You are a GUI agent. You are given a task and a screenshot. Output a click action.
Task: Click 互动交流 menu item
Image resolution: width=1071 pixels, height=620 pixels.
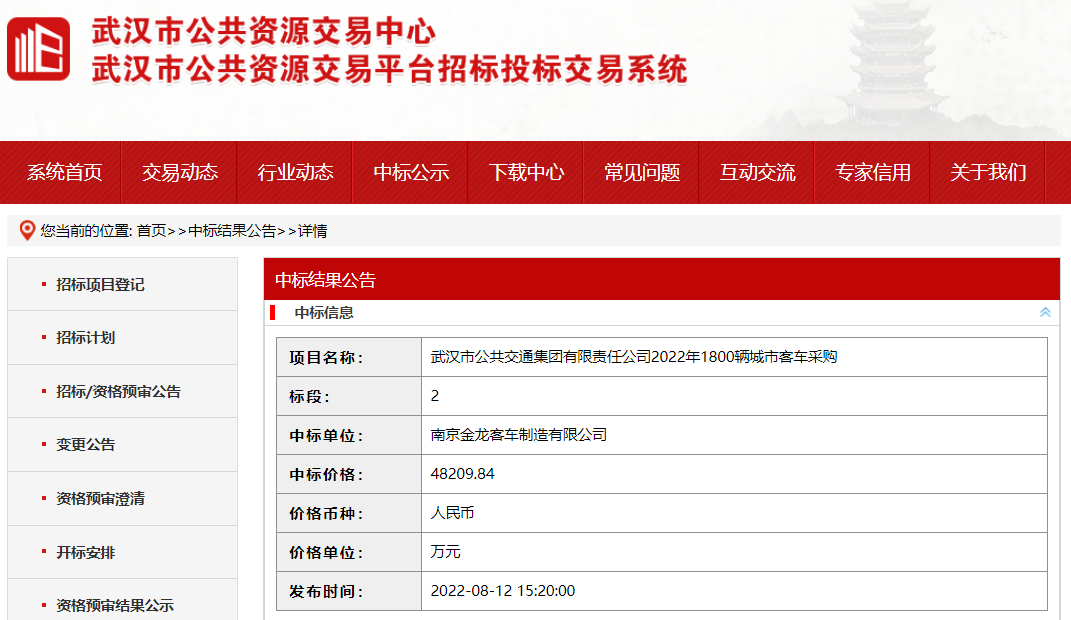pyautogui.click(x=757, y=172)
